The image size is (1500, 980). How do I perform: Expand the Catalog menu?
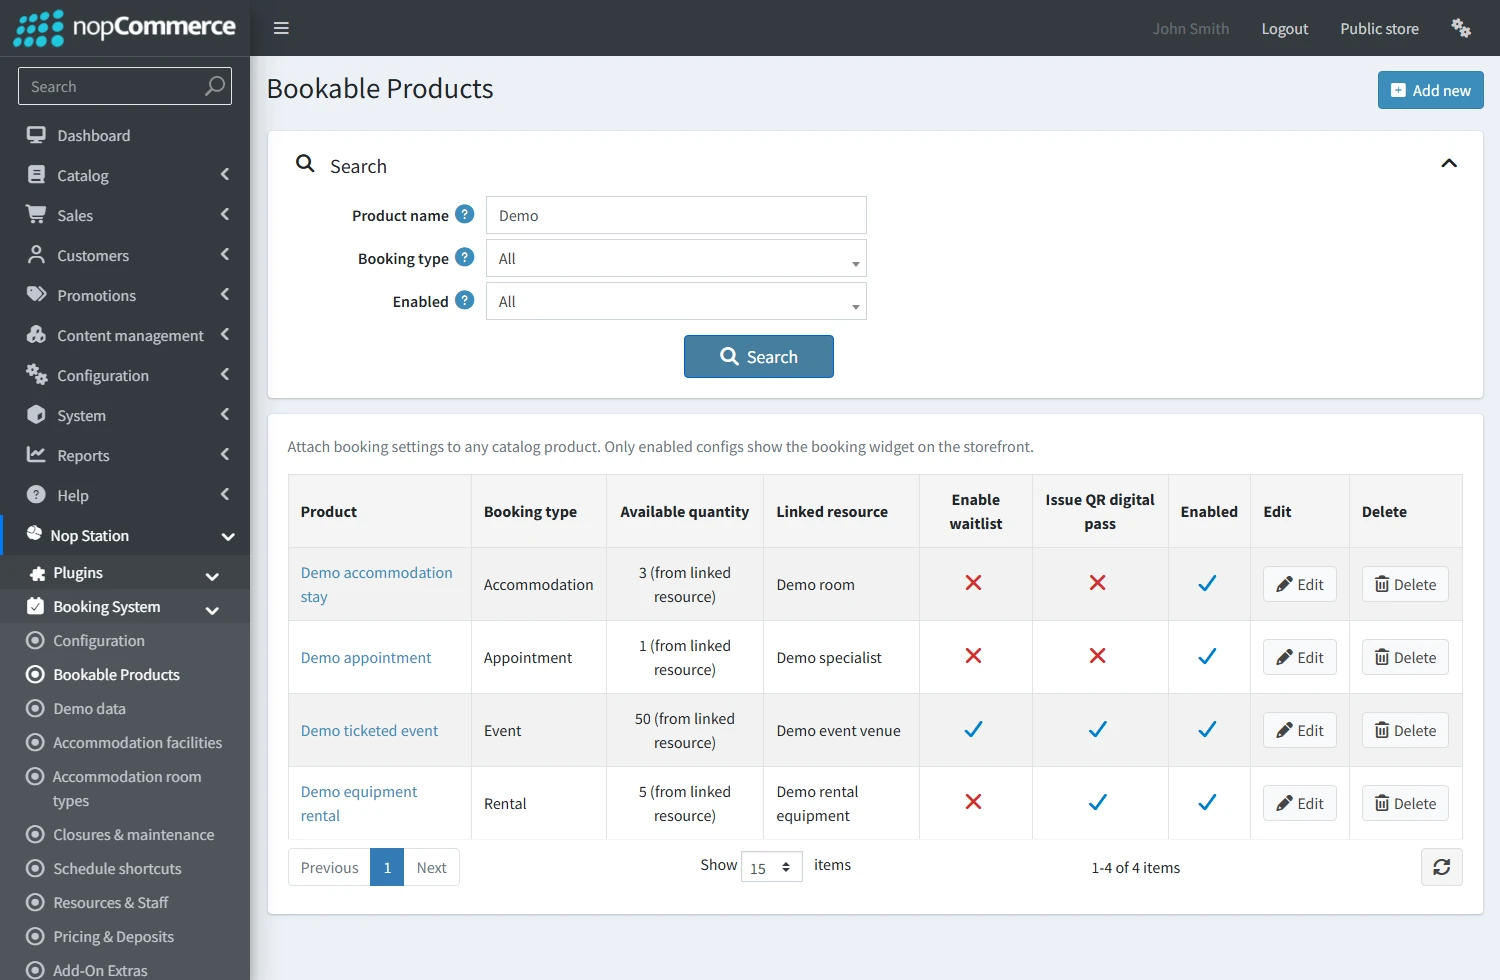(x=125, y=175)
